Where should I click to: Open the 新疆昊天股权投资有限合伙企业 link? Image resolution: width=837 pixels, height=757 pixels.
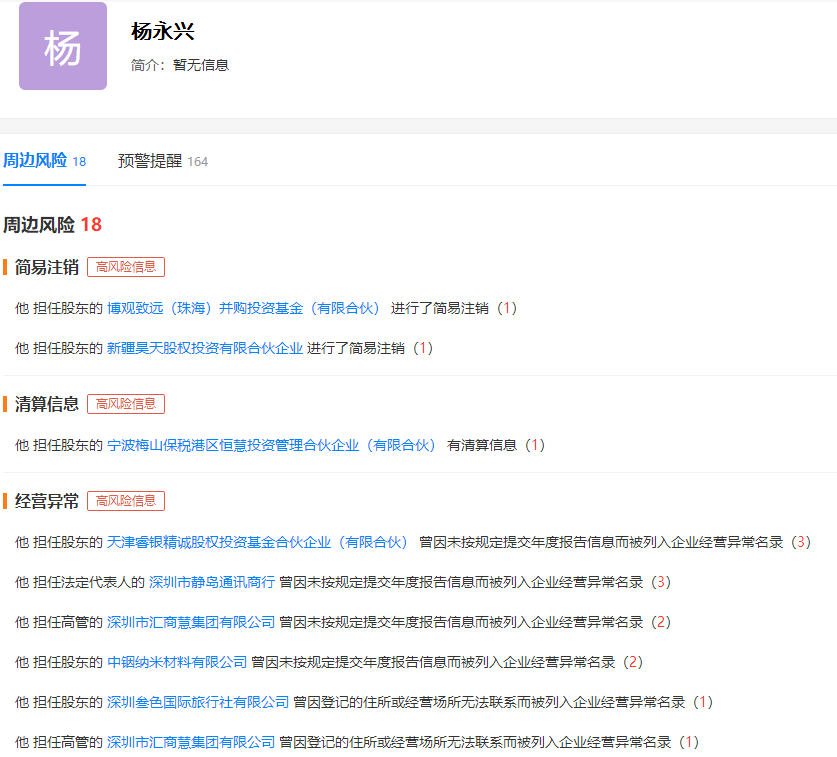point(204,348)
